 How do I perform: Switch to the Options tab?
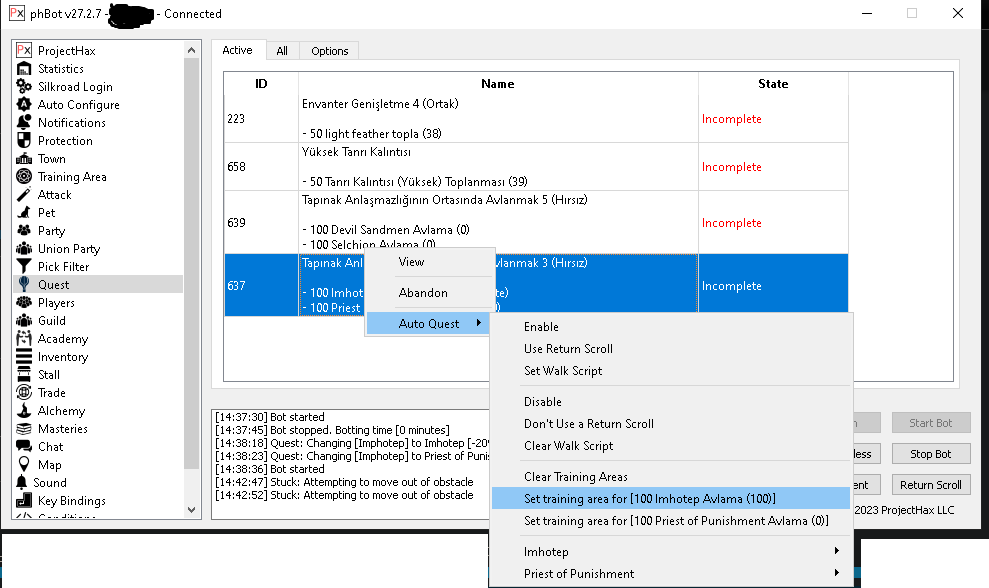329,51
